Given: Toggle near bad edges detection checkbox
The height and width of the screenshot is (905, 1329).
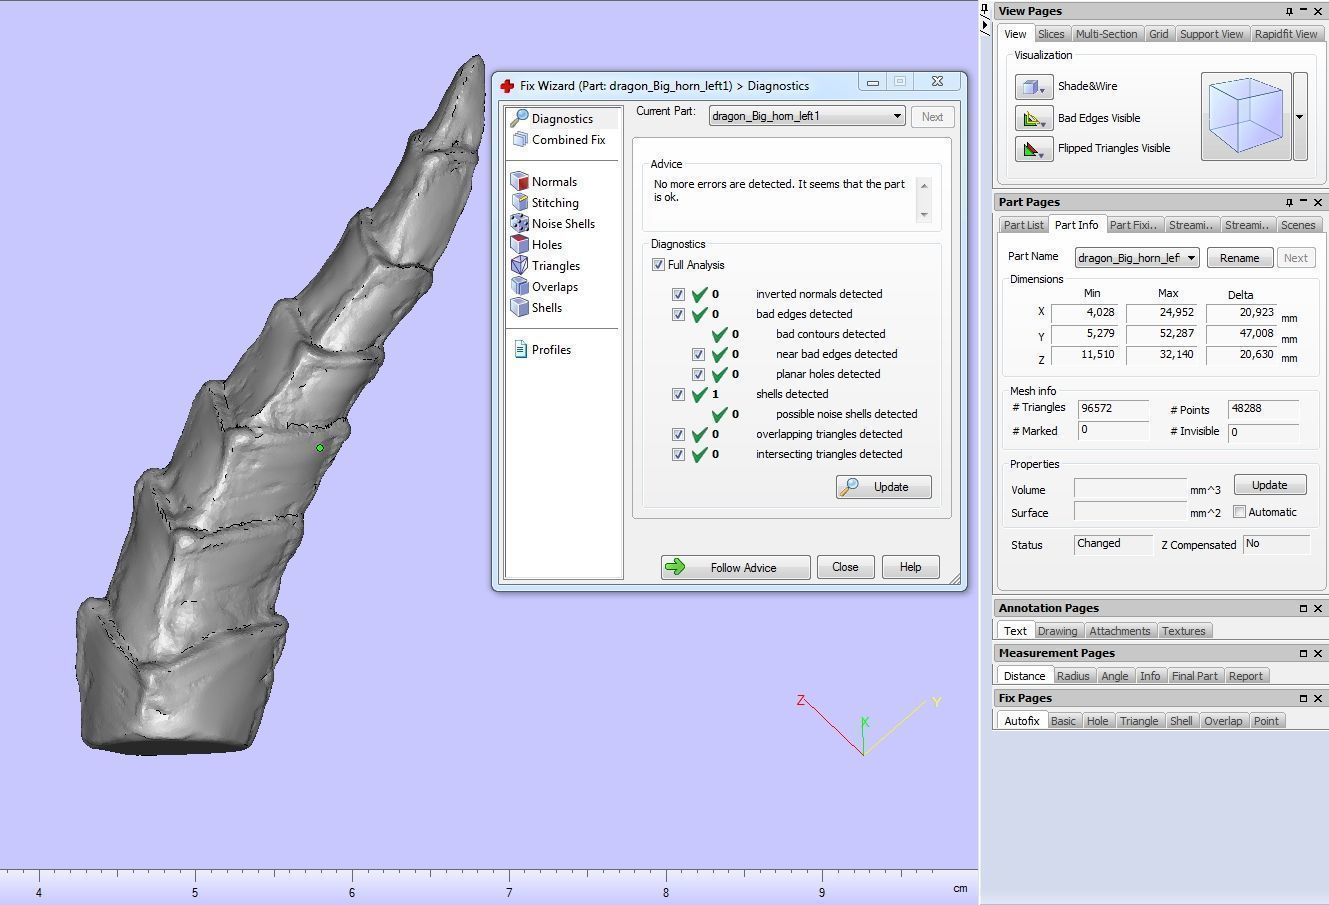Looking at the screenshot, I should (x=698, y=354).
